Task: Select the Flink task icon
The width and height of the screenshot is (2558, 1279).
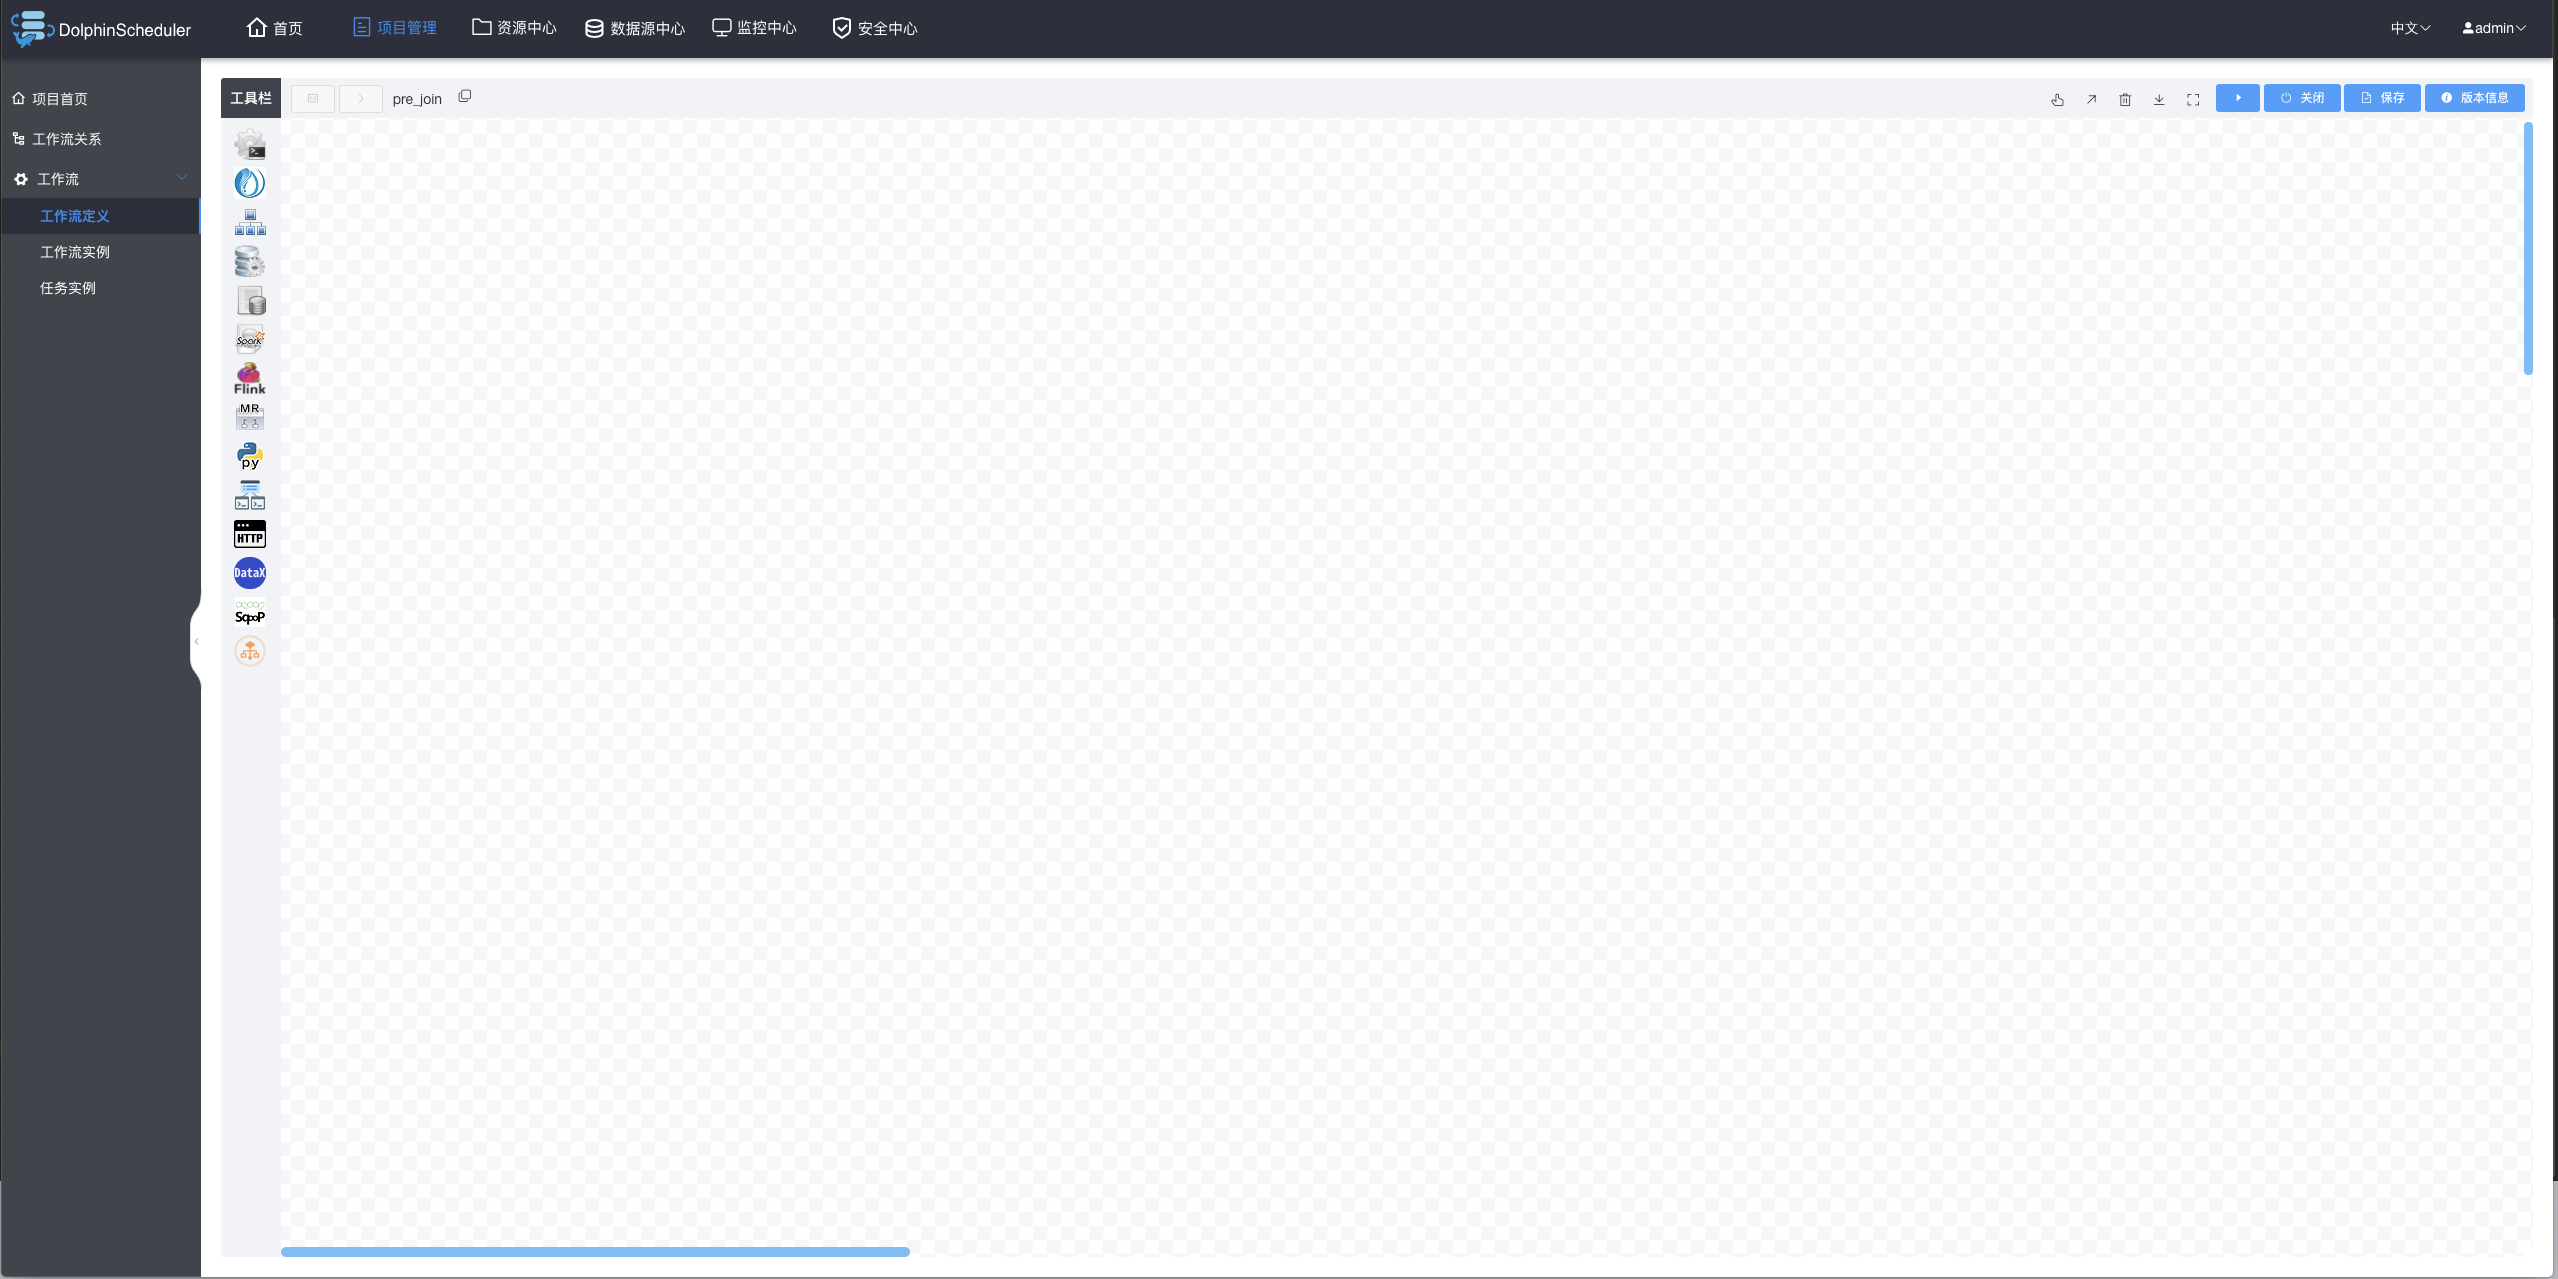Action: coord(249,378)
